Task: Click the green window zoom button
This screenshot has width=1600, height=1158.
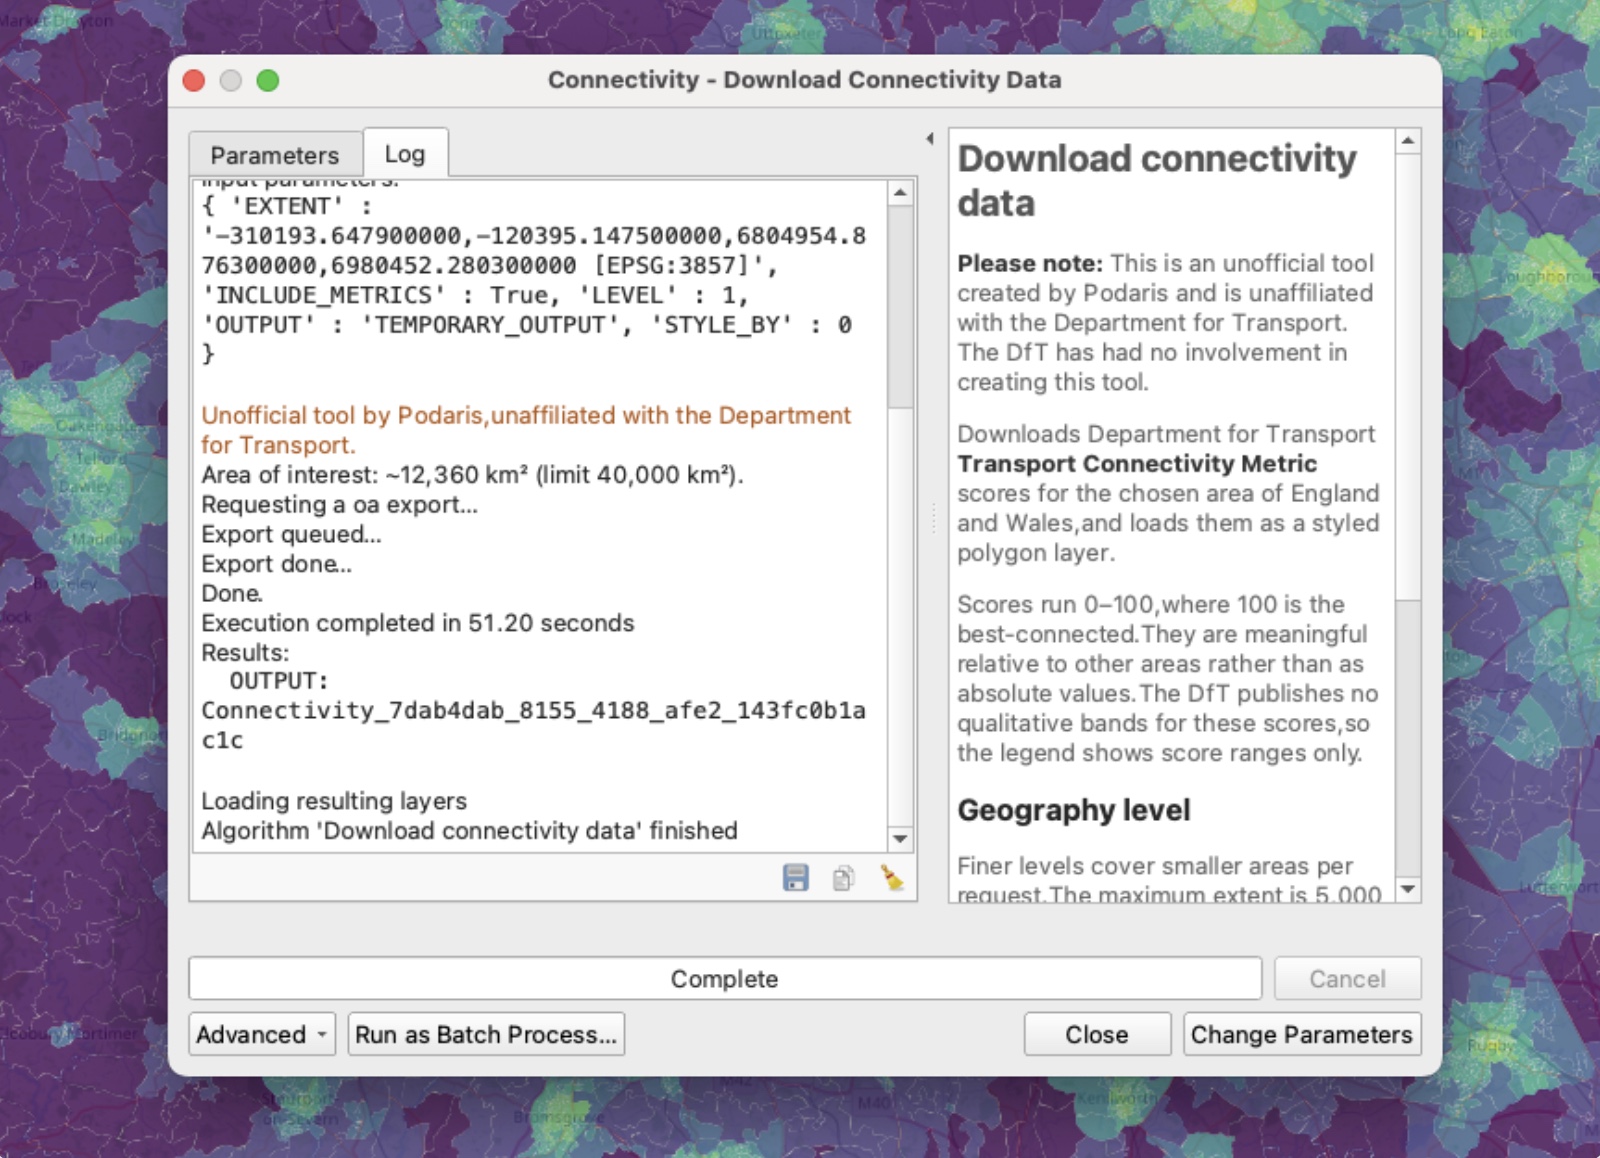Action: (267, 80)
